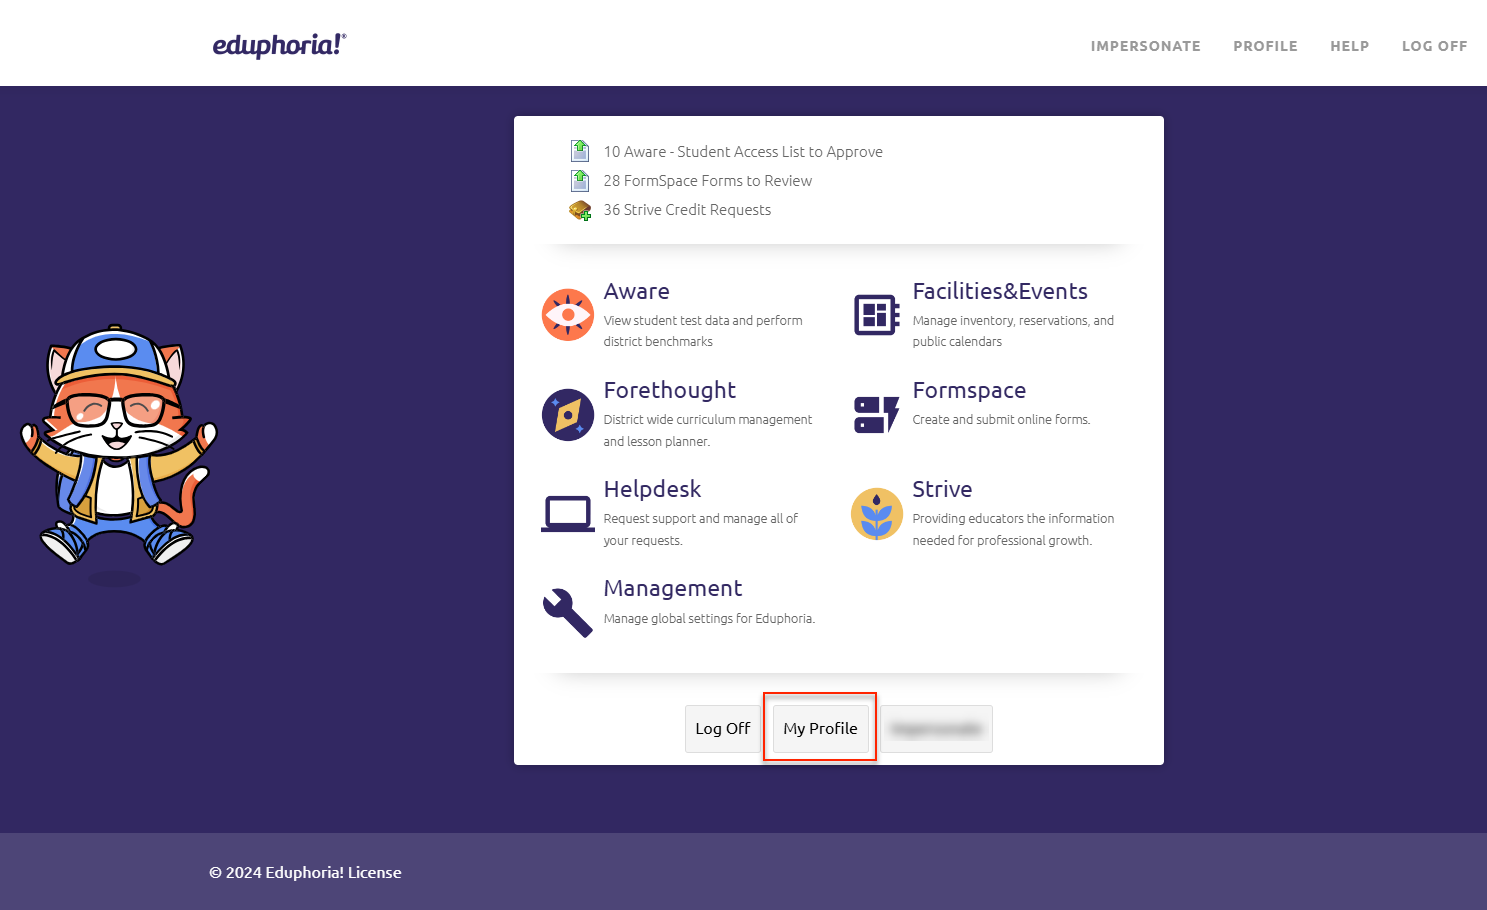Select the Helpdesk laptop icon
The width and height of the screenshot is (1487, 910).
click(x=567, y=513)
